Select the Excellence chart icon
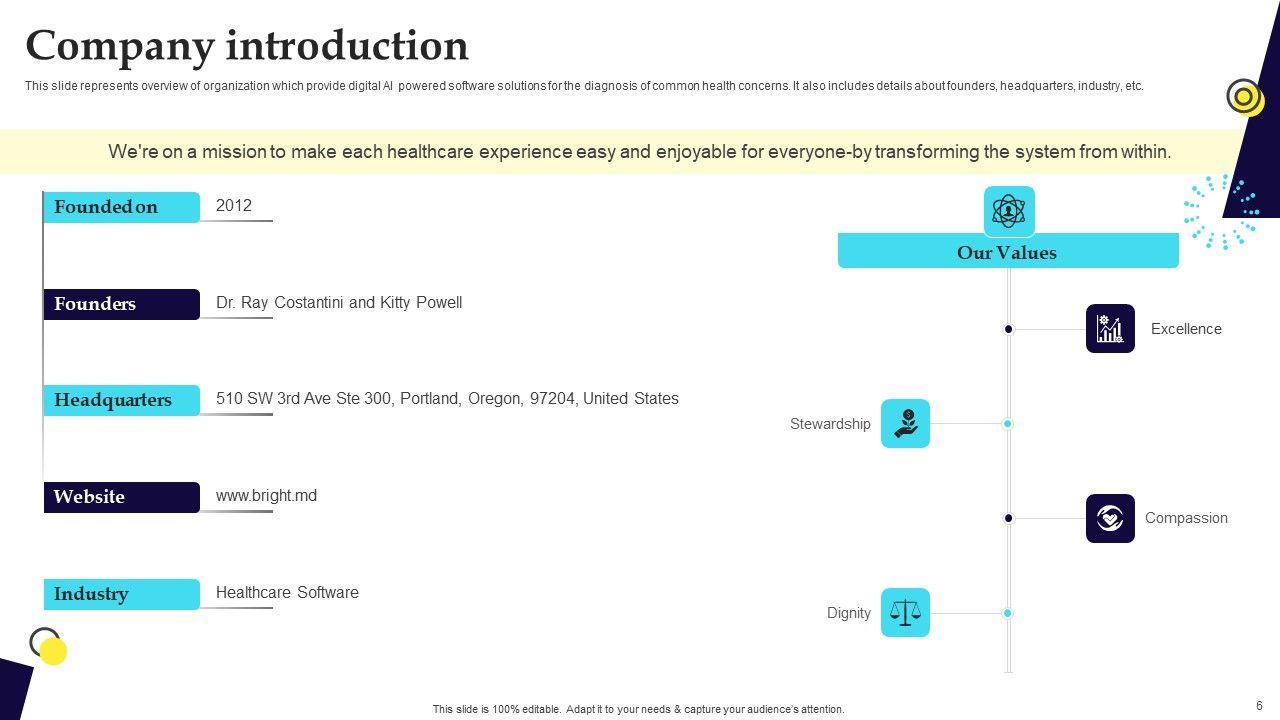Viewport: 1280px width, 720px height. pos(1110,329)
